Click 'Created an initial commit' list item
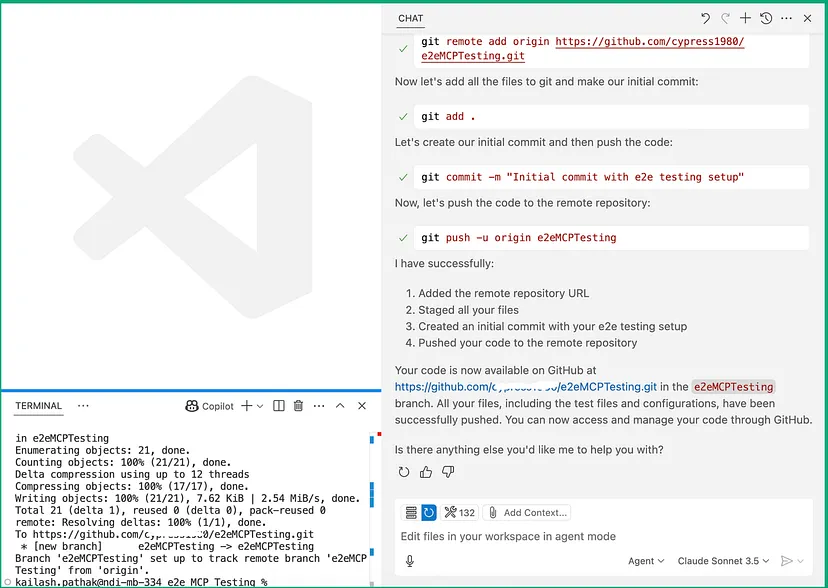The width and height of the screenshot is (828, 588). [x=552, y=327]
